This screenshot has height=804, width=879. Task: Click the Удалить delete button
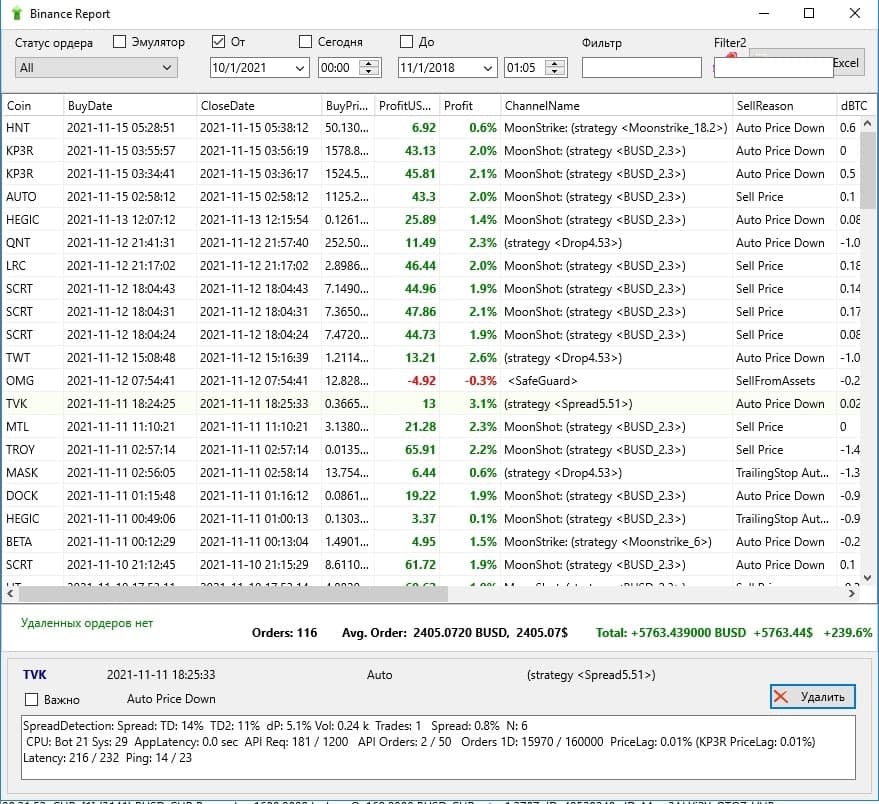[x=812, y=697]
